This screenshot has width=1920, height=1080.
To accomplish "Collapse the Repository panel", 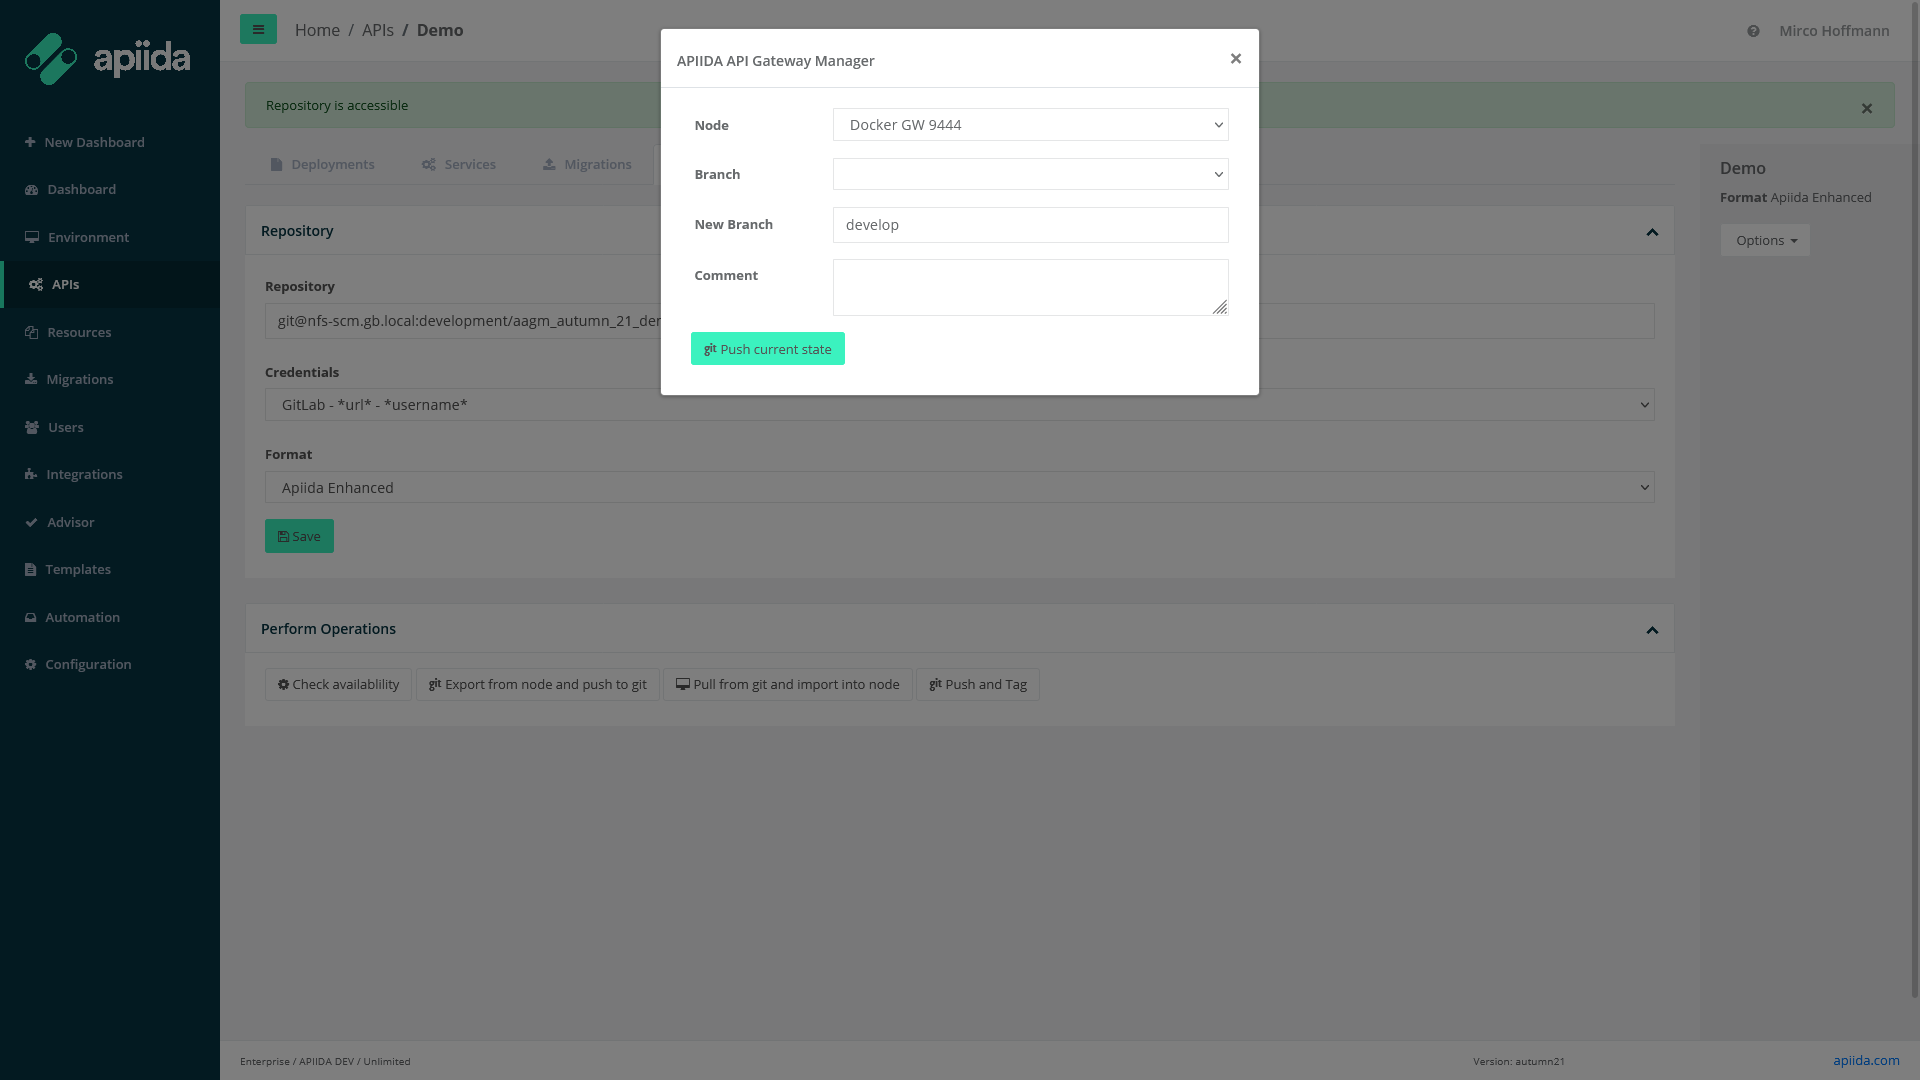I will click(1652, 232).
